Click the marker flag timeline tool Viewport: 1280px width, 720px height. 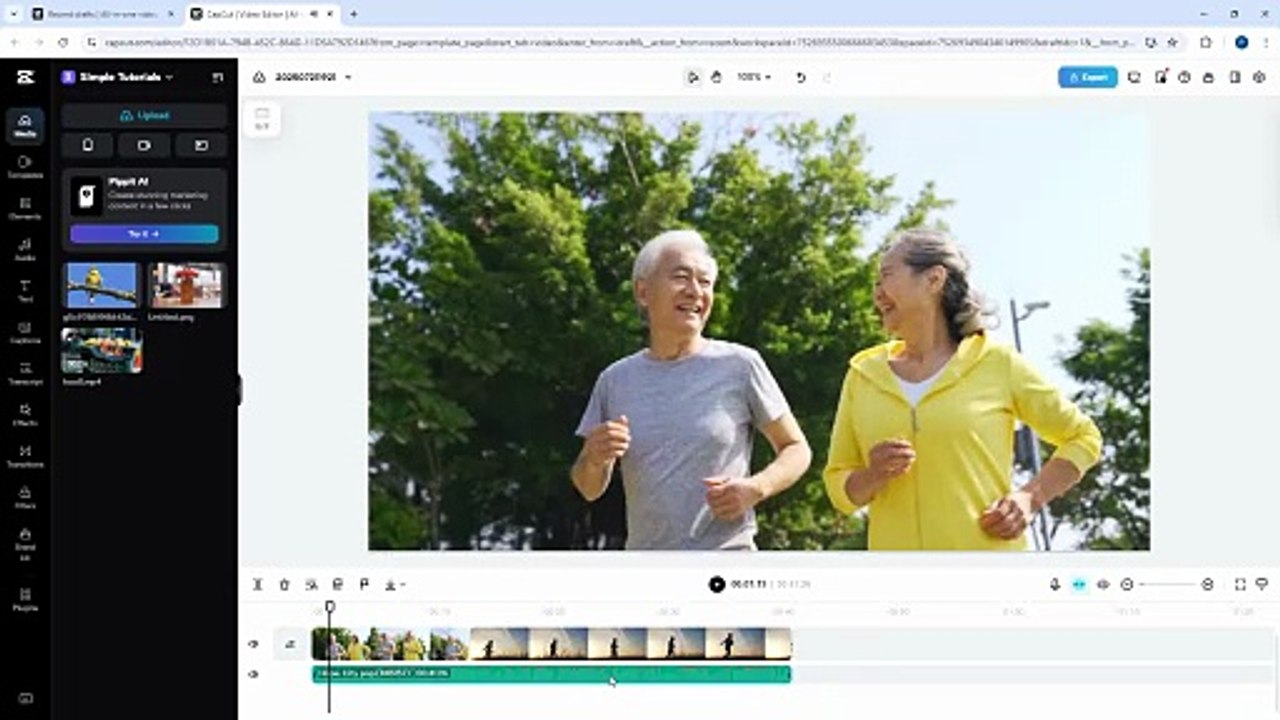click(x=364, y=584)
